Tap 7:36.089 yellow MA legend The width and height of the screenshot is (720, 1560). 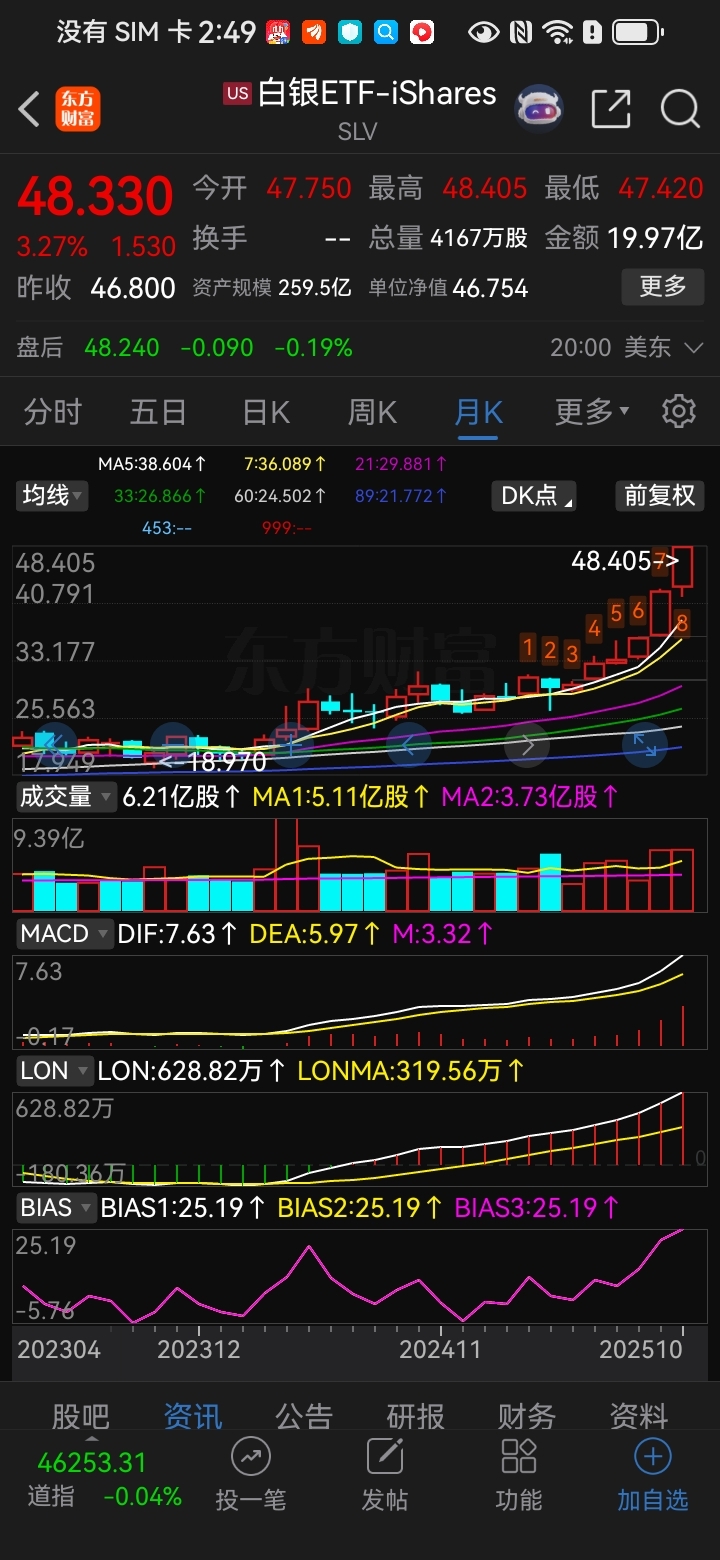286,464
